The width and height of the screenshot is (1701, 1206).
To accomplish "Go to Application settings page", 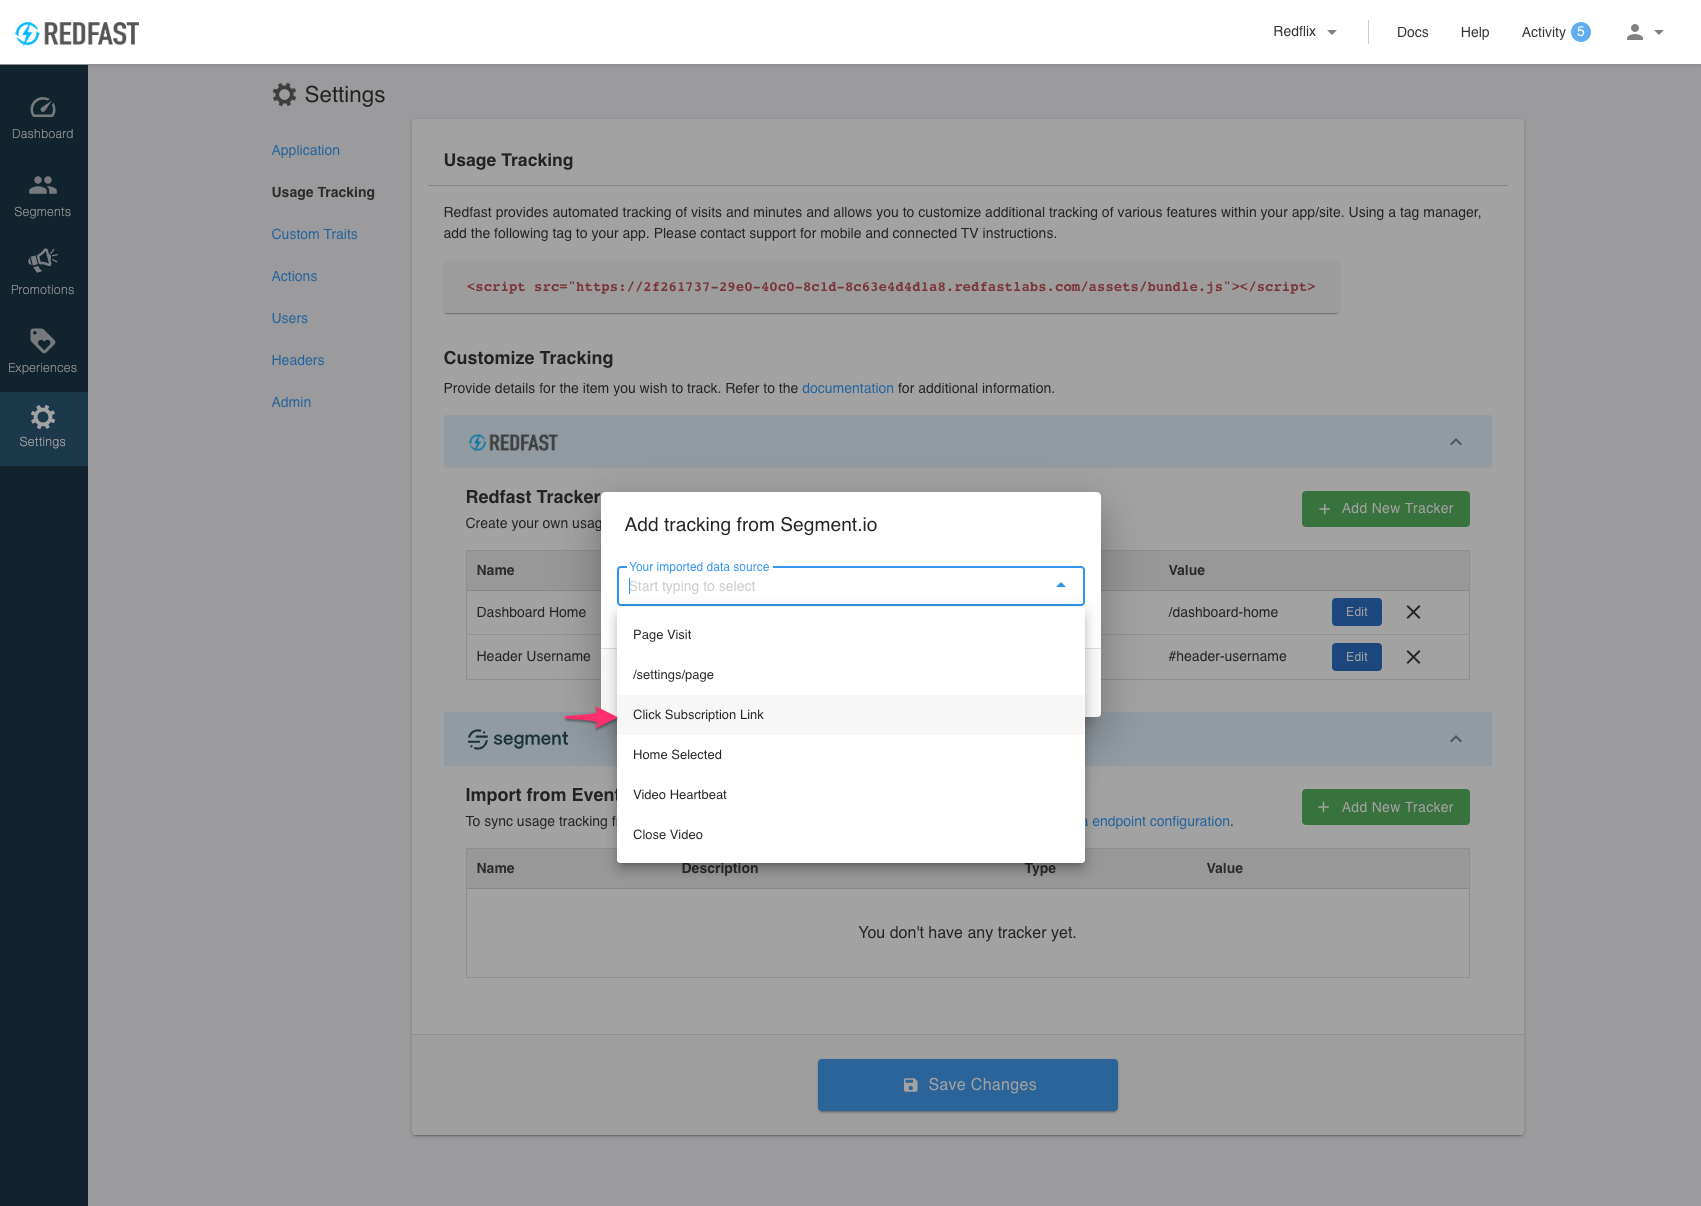I will tap(306, 150).
